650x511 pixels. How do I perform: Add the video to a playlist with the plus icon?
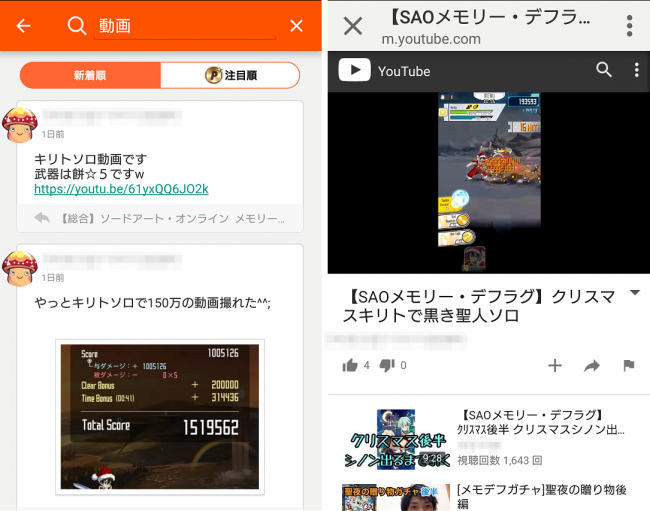pyautogui.click(x=555, y=365)
